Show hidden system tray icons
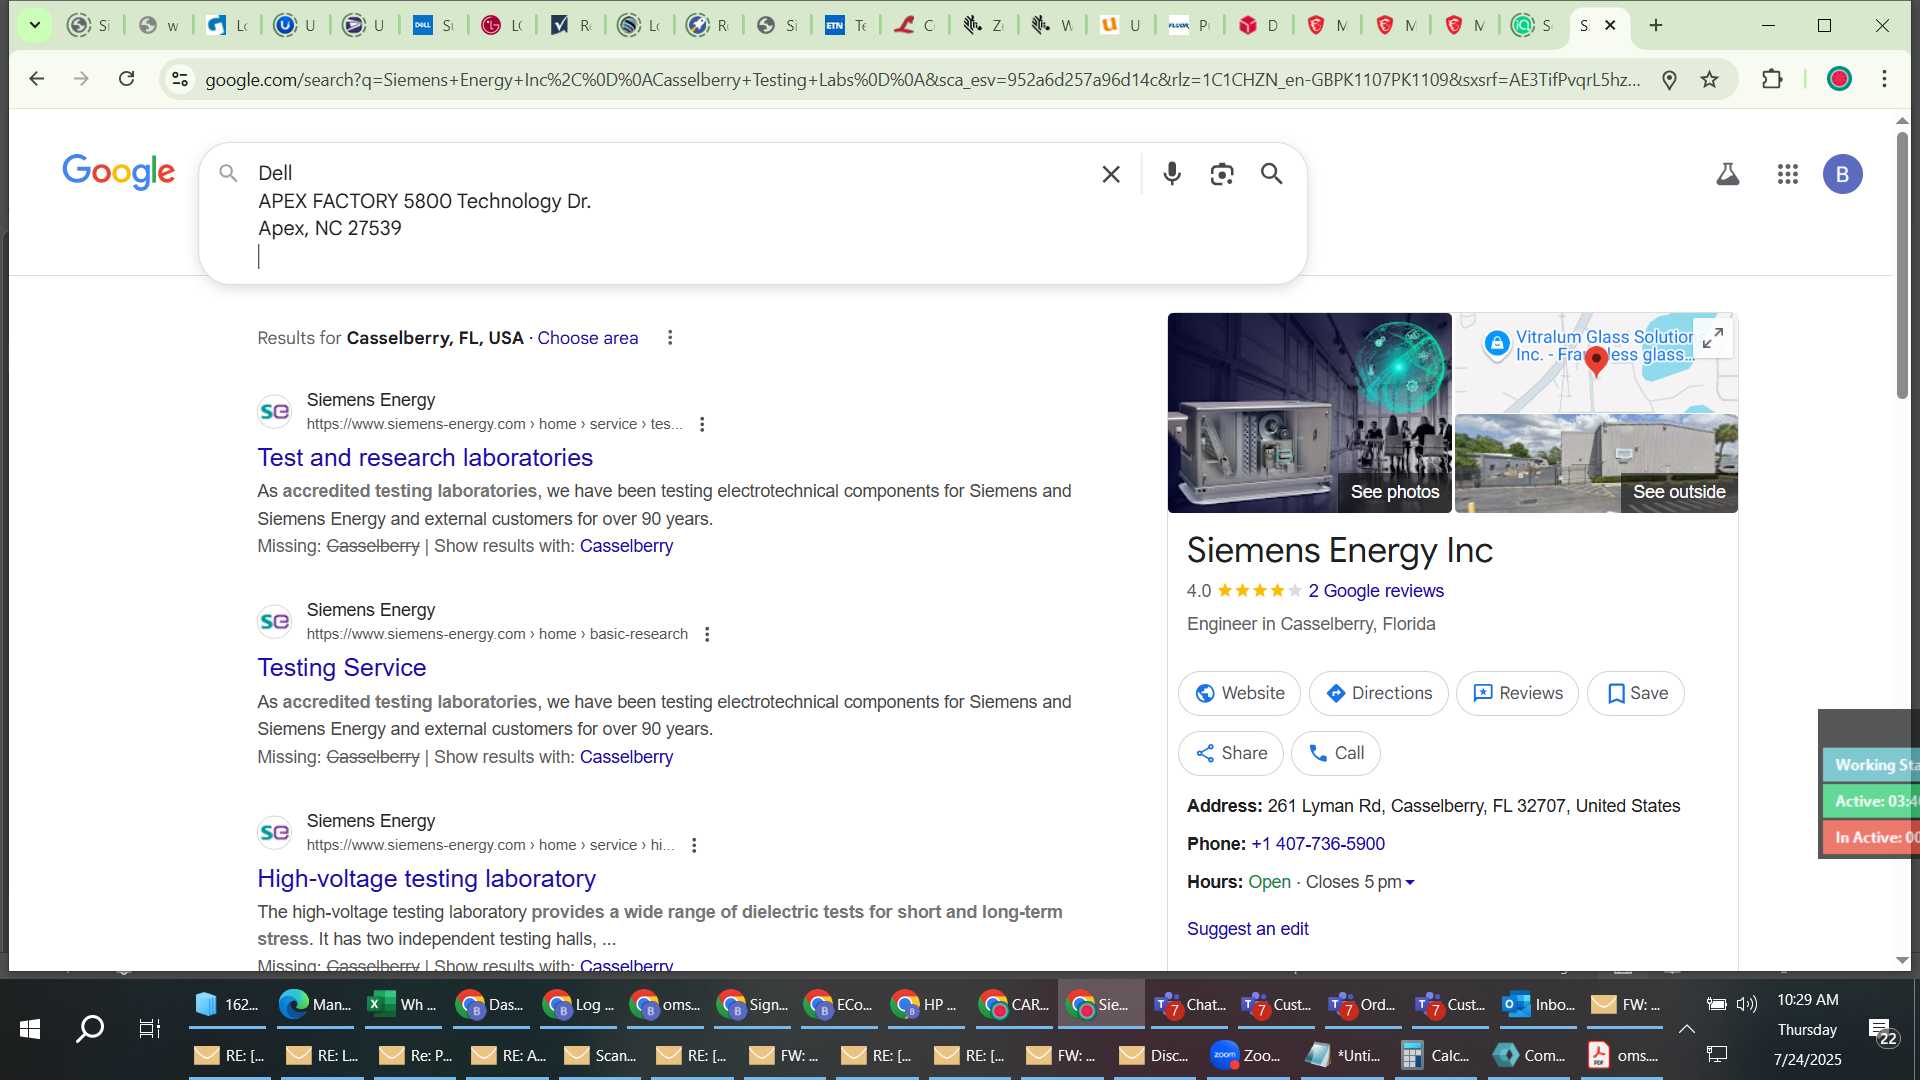 (x=1687, y=1029)
